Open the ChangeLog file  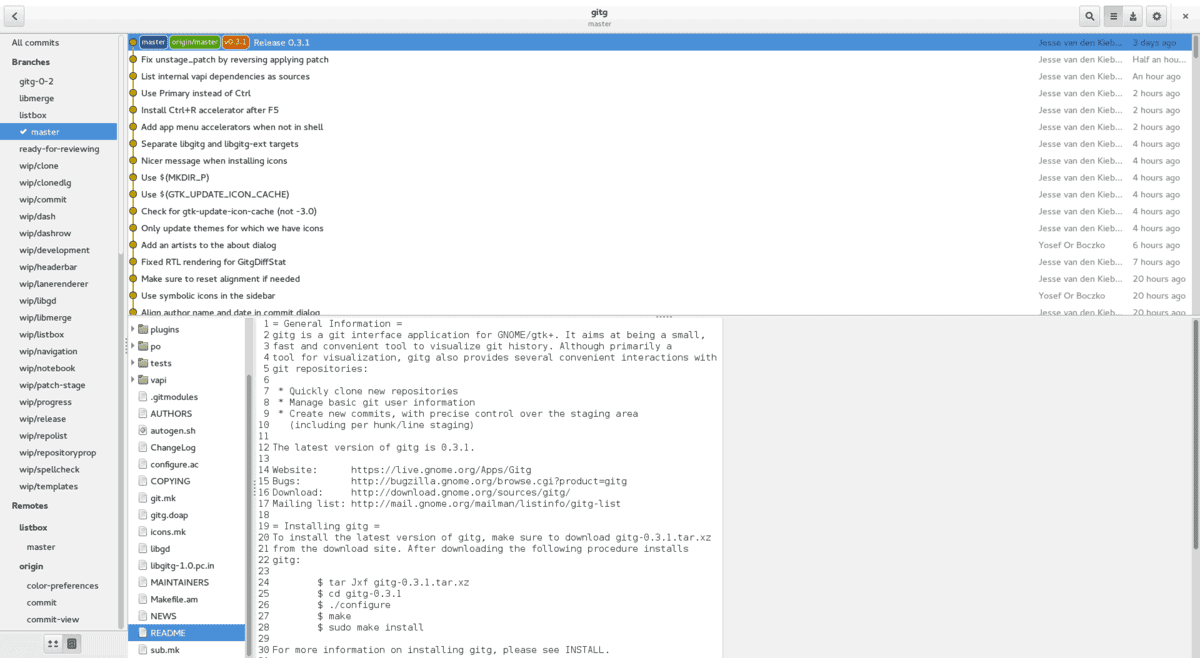click(186, 447)
